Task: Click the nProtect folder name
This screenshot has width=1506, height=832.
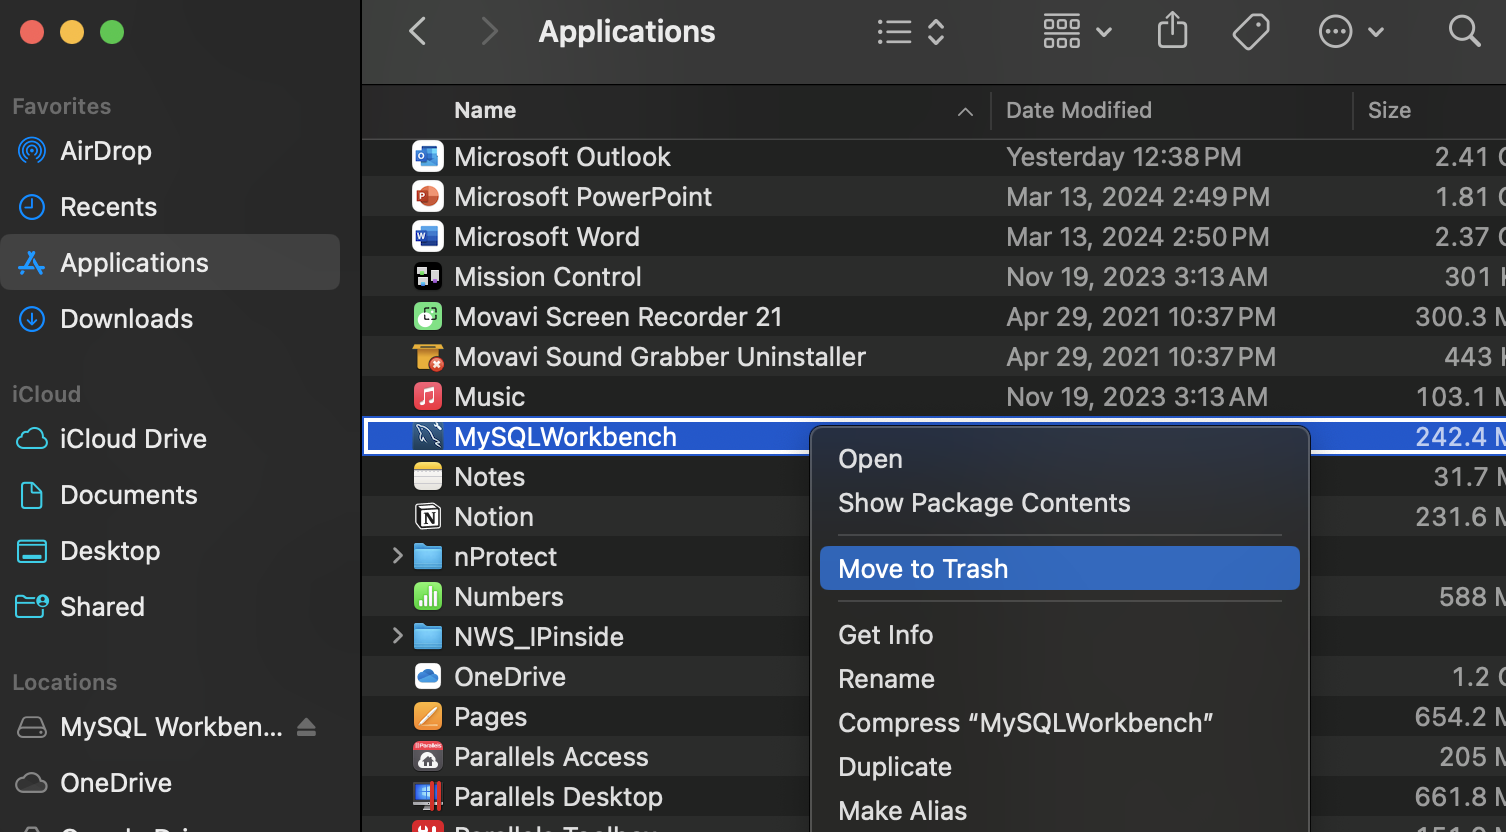Action: coord(505,557)
